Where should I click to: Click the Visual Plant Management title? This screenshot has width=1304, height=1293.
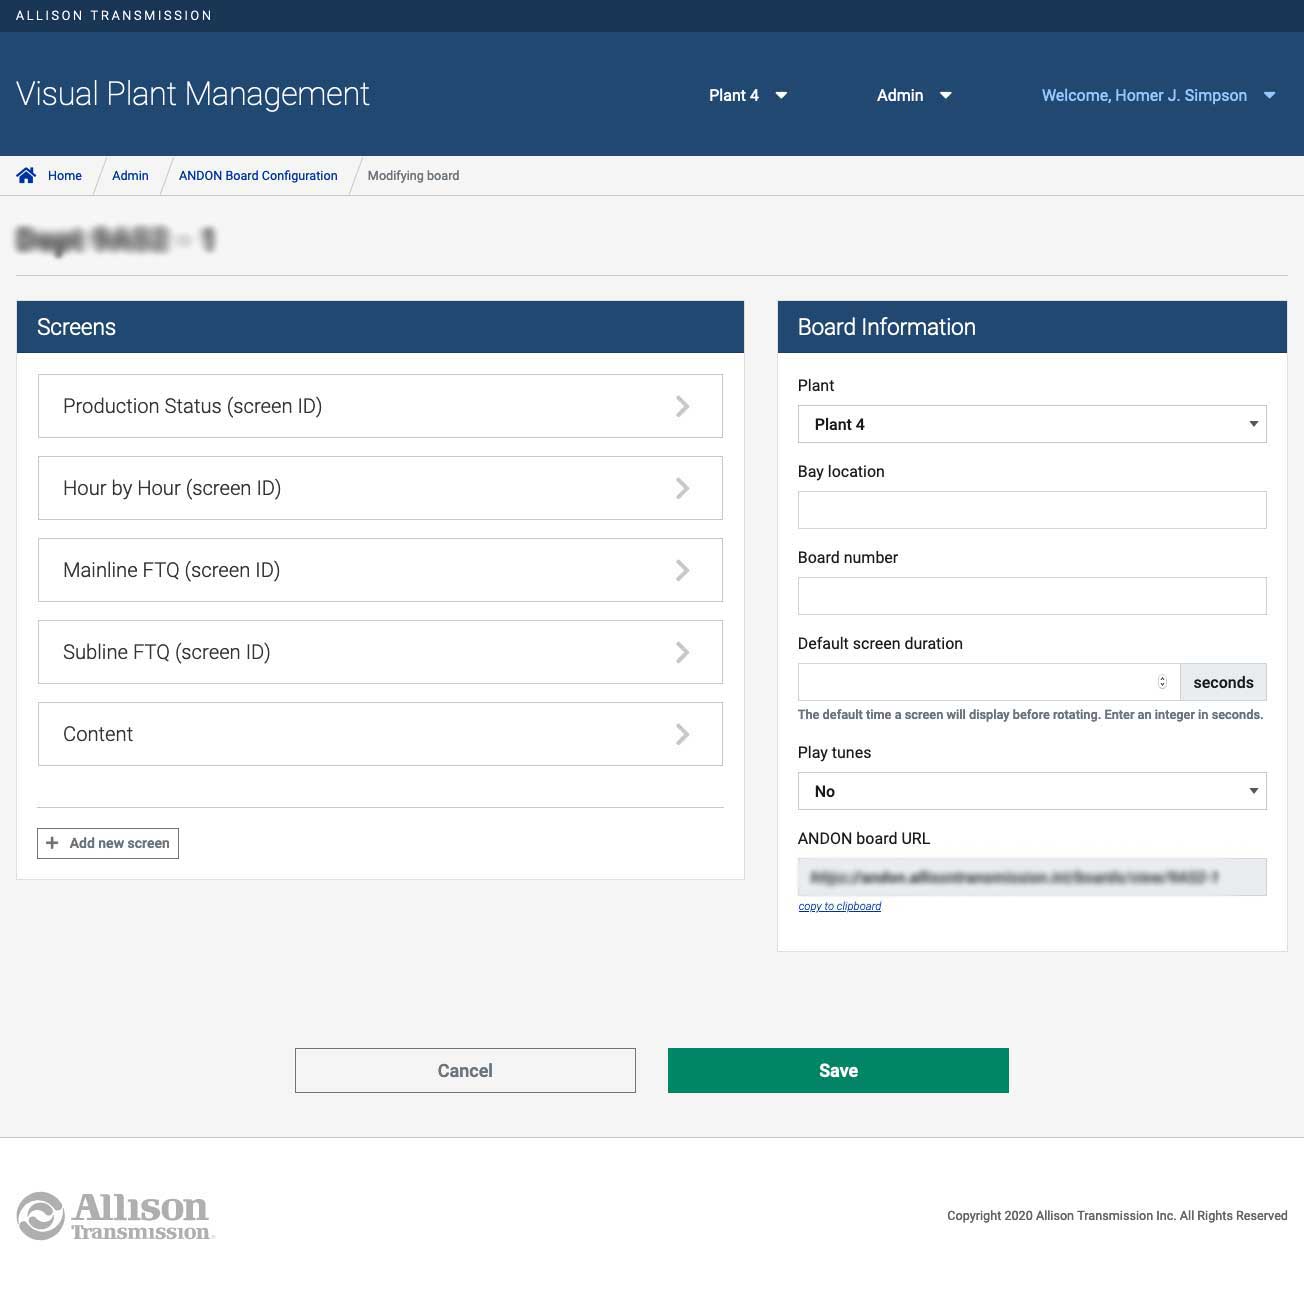click(x=193, y=94)
